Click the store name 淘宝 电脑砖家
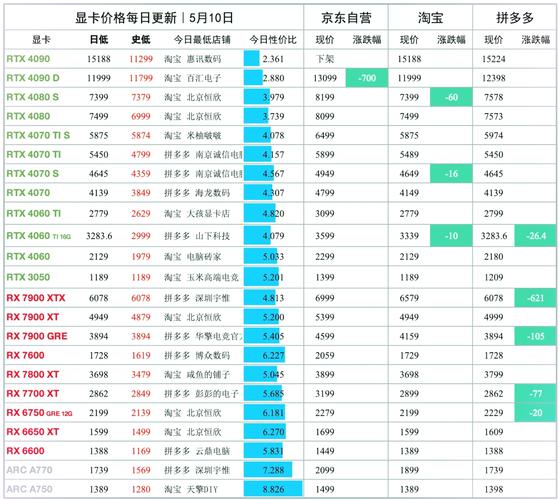Image resolution: width=559 pixels, height=500 pixels. click(193, 256)
